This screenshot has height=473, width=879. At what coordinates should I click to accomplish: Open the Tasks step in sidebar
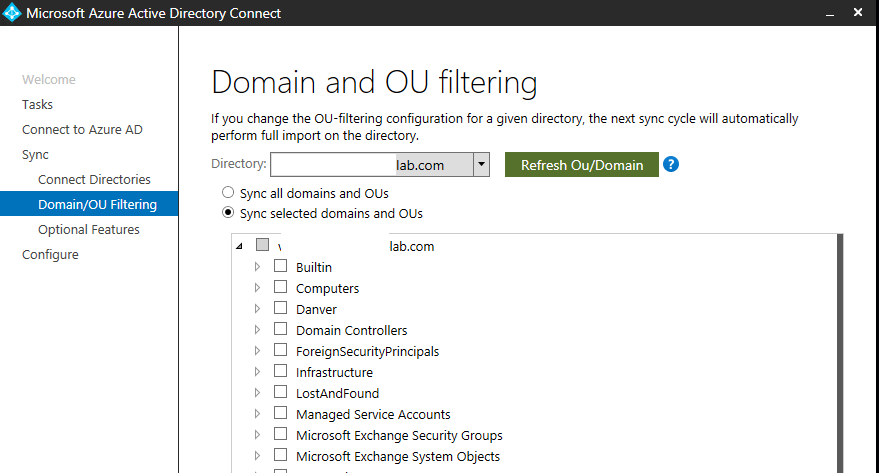click(38, 105)
